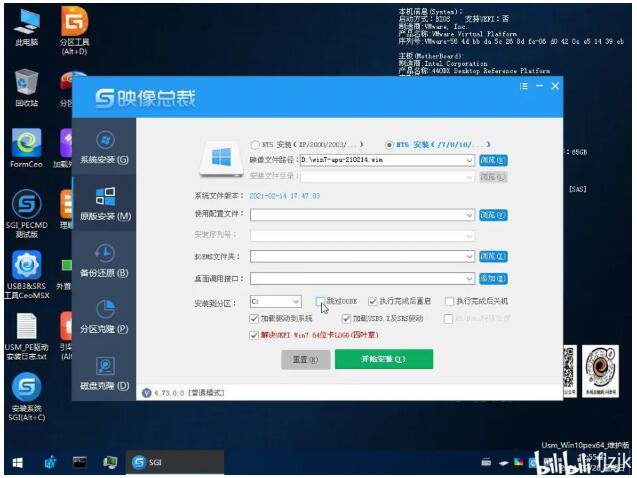
Task: Expand 安装到分区 drive dropdown
Action: 295,301
